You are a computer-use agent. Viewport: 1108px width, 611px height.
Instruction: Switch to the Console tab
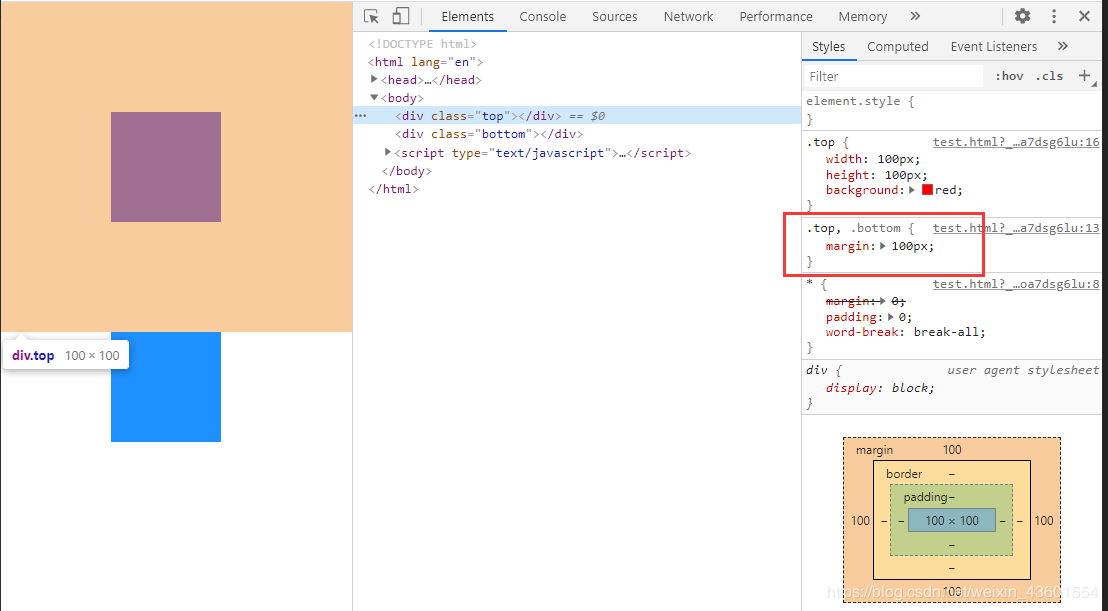click(543, 16)
